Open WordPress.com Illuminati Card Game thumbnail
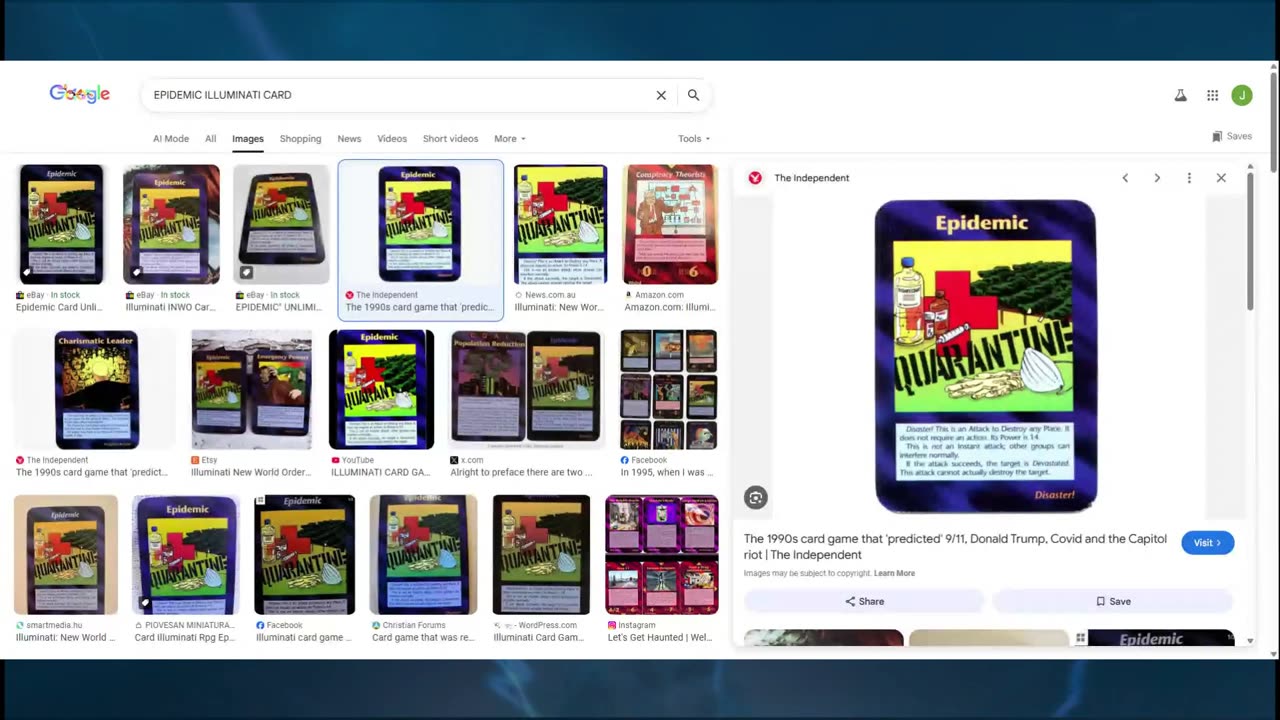The image size is (1280, 720). 541,555
